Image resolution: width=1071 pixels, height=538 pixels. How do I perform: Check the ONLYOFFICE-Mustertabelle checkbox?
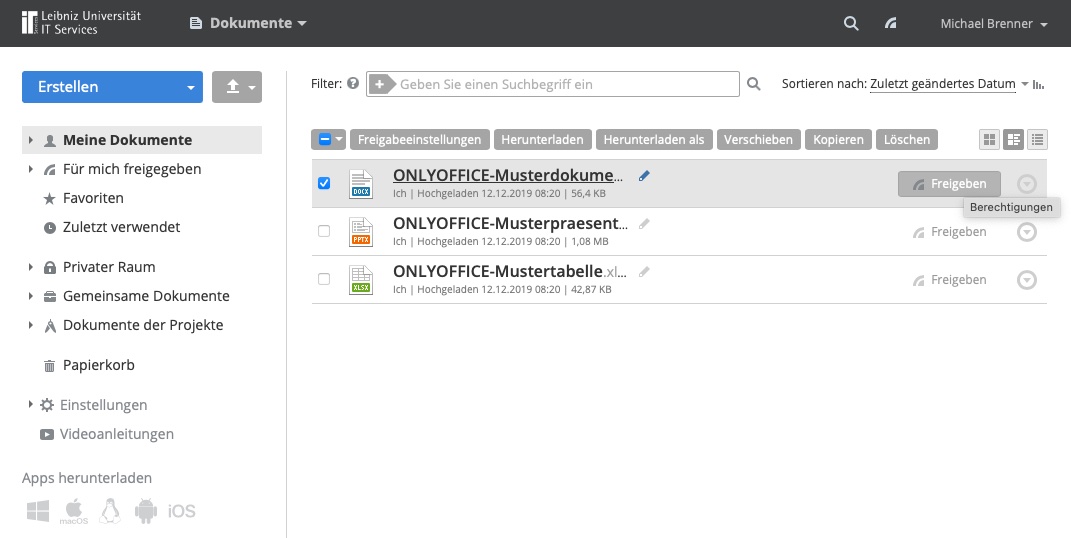(324, 279)
